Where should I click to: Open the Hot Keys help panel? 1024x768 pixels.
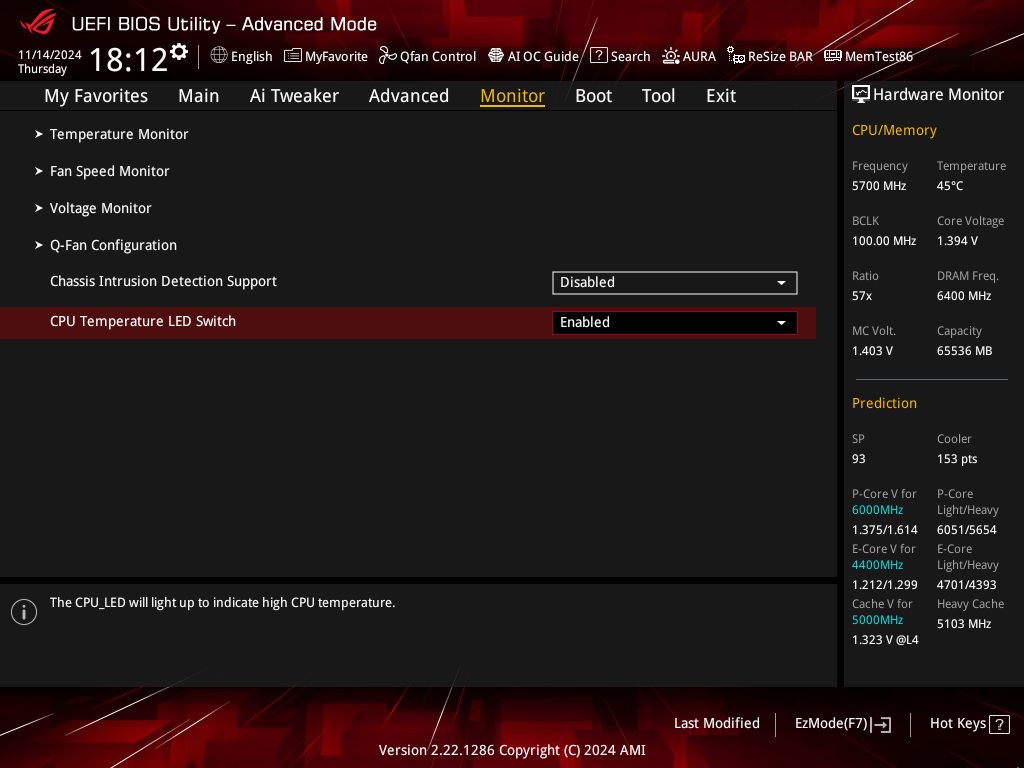pyautogui.click(x=968, y=723)
